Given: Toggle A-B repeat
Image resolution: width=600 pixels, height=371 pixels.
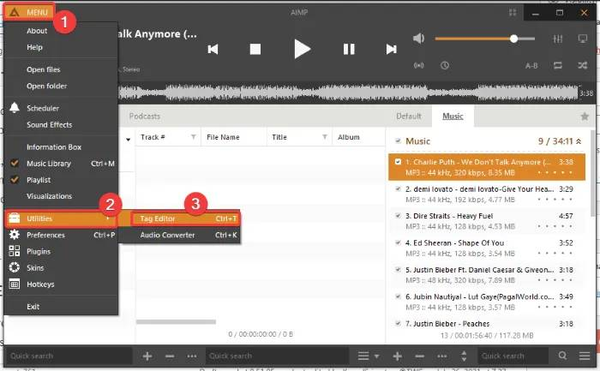Looking at the screenshot, I should (532, 66).
